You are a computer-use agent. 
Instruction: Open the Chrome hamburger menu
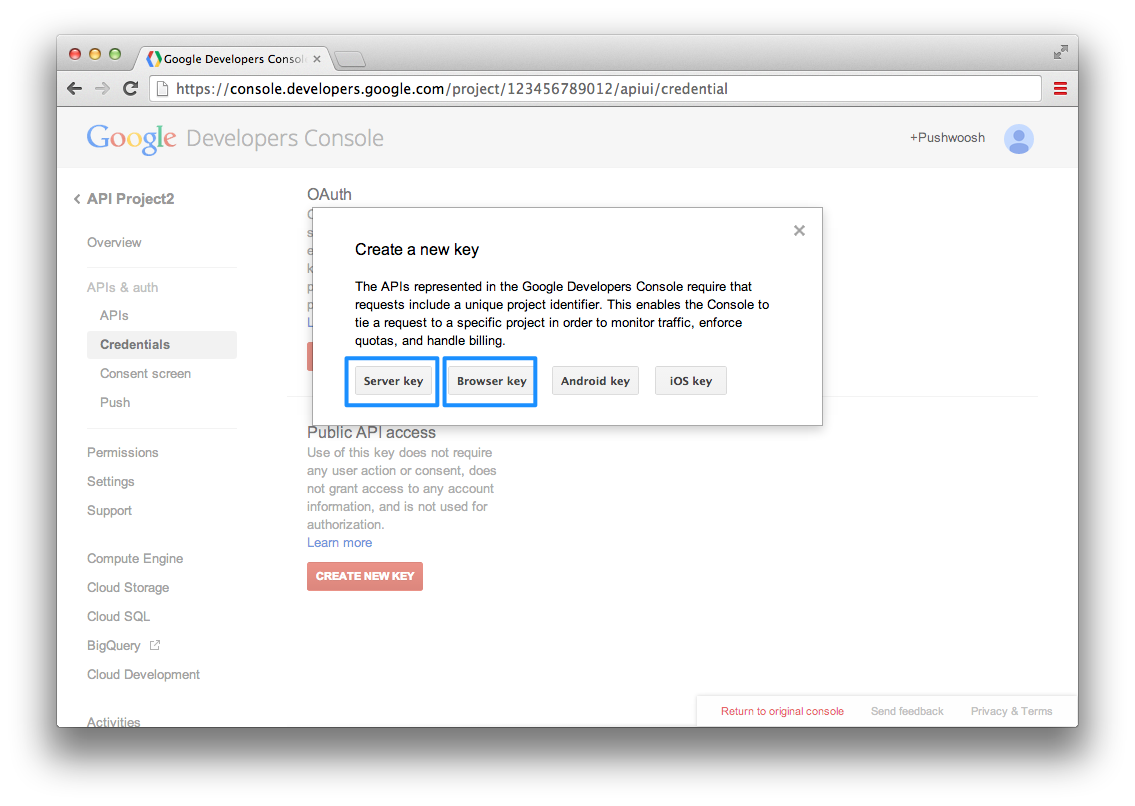(x=1060, y=88)
